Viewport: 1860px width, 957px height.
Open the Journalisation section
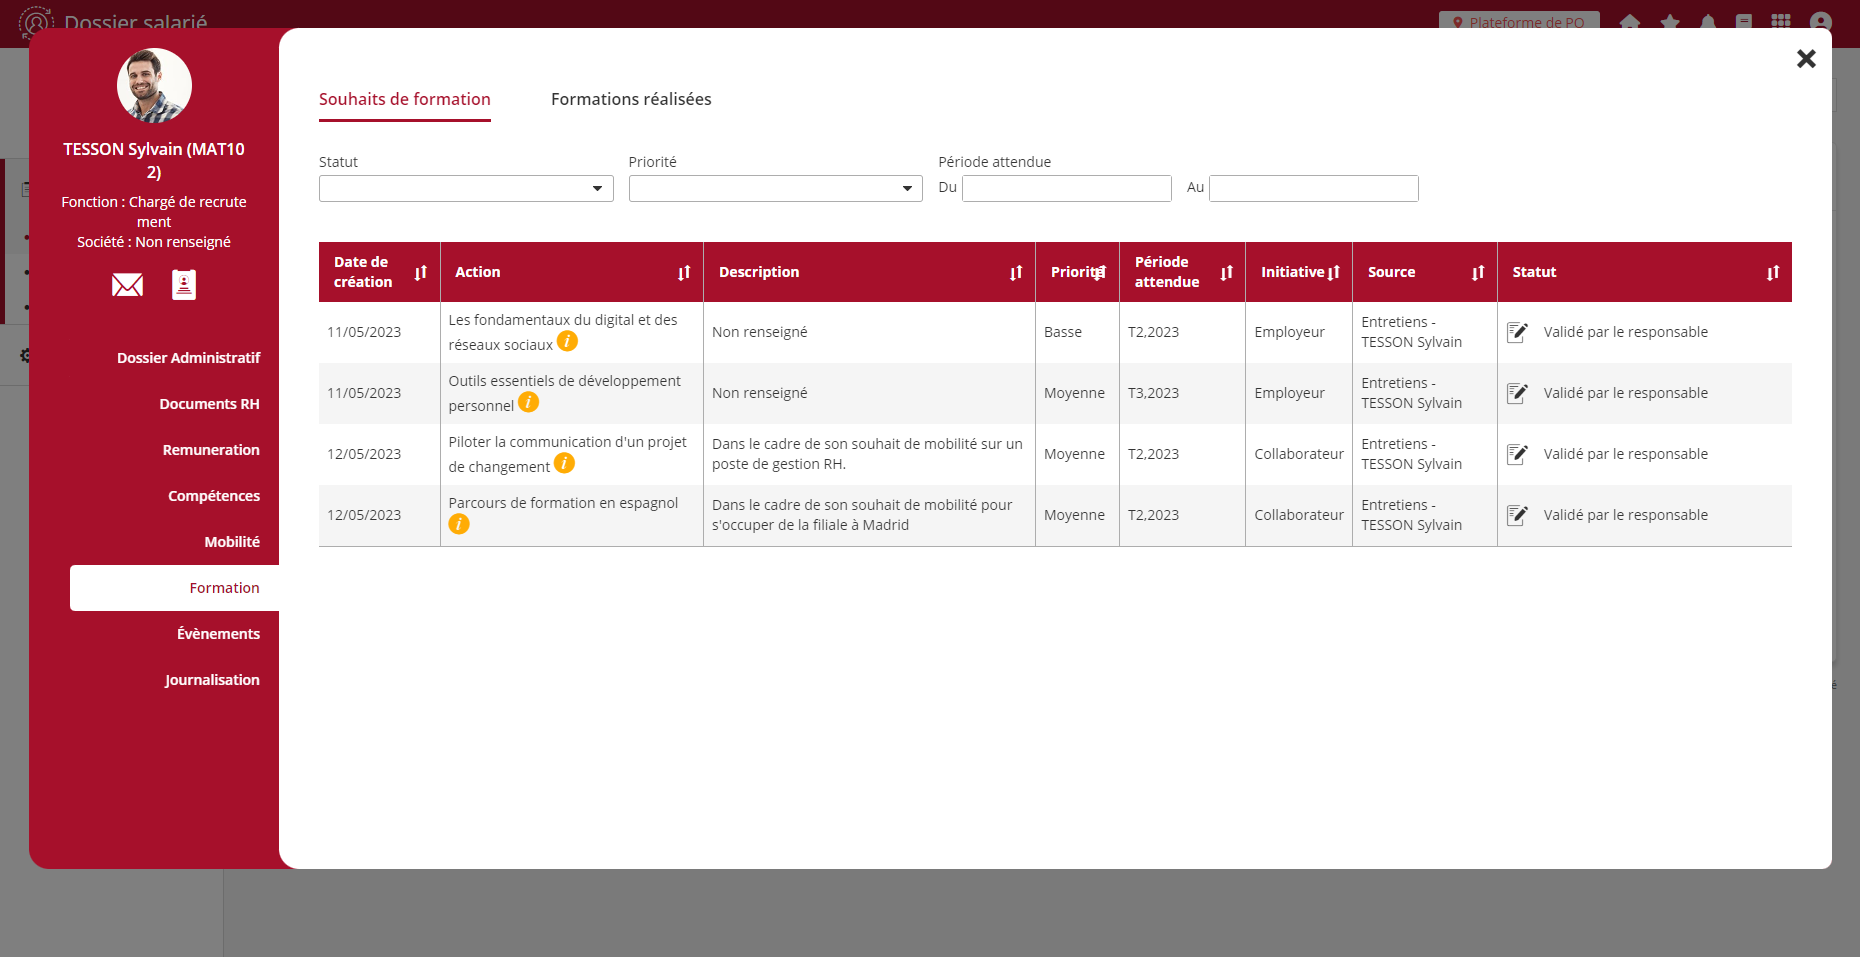[212, 680]
